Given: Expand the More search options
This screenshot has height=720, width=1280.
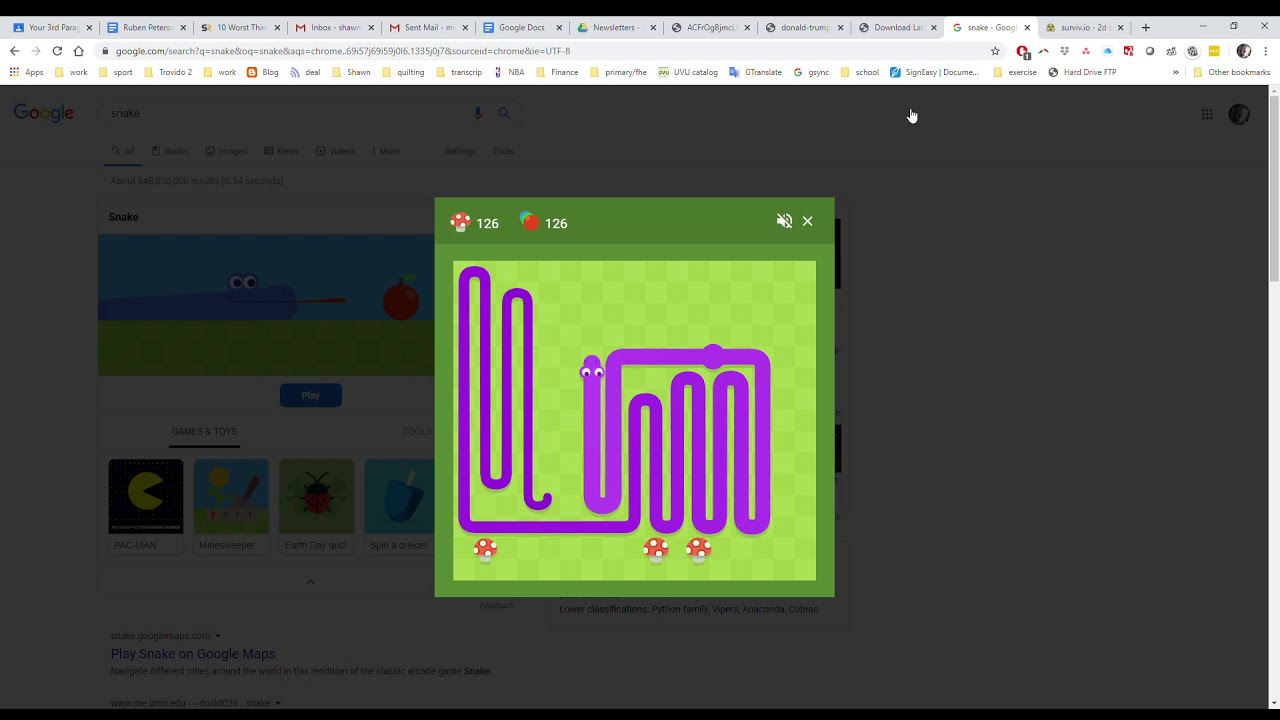Looking at the screenshot, I should pyautogui.click(x=385, y=151).
